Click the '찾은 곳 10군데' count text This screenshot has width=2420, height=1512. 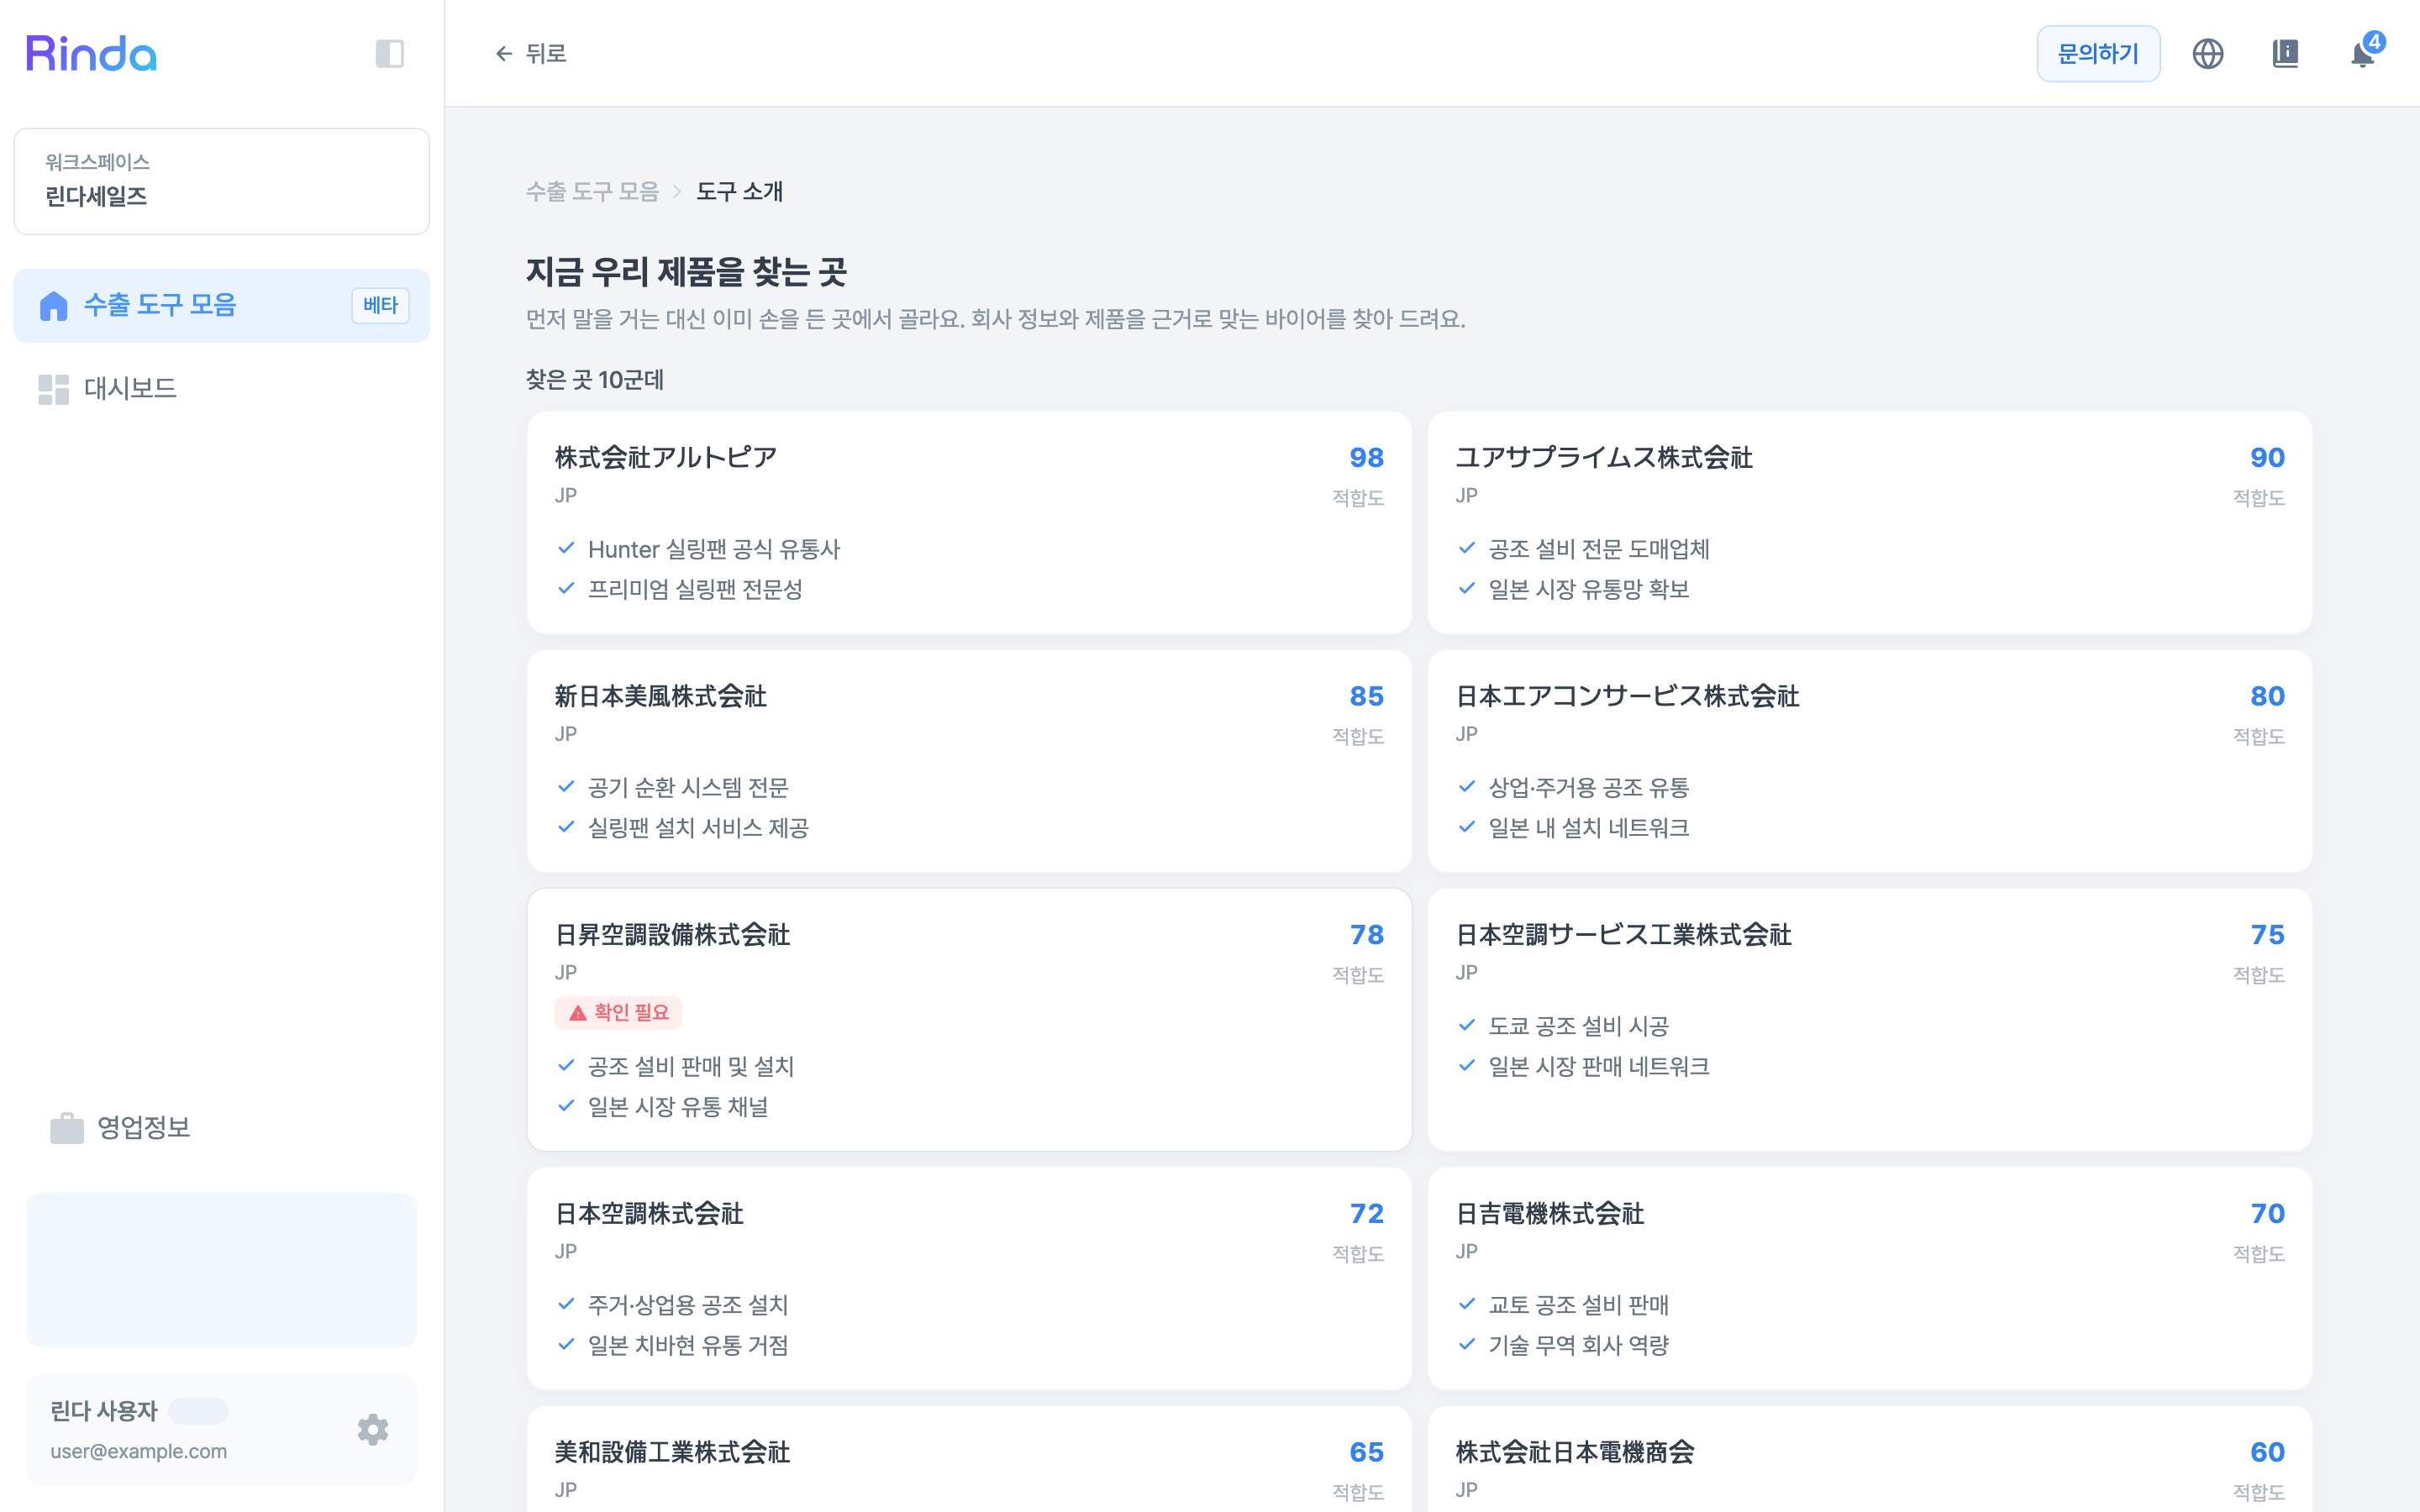595,380
